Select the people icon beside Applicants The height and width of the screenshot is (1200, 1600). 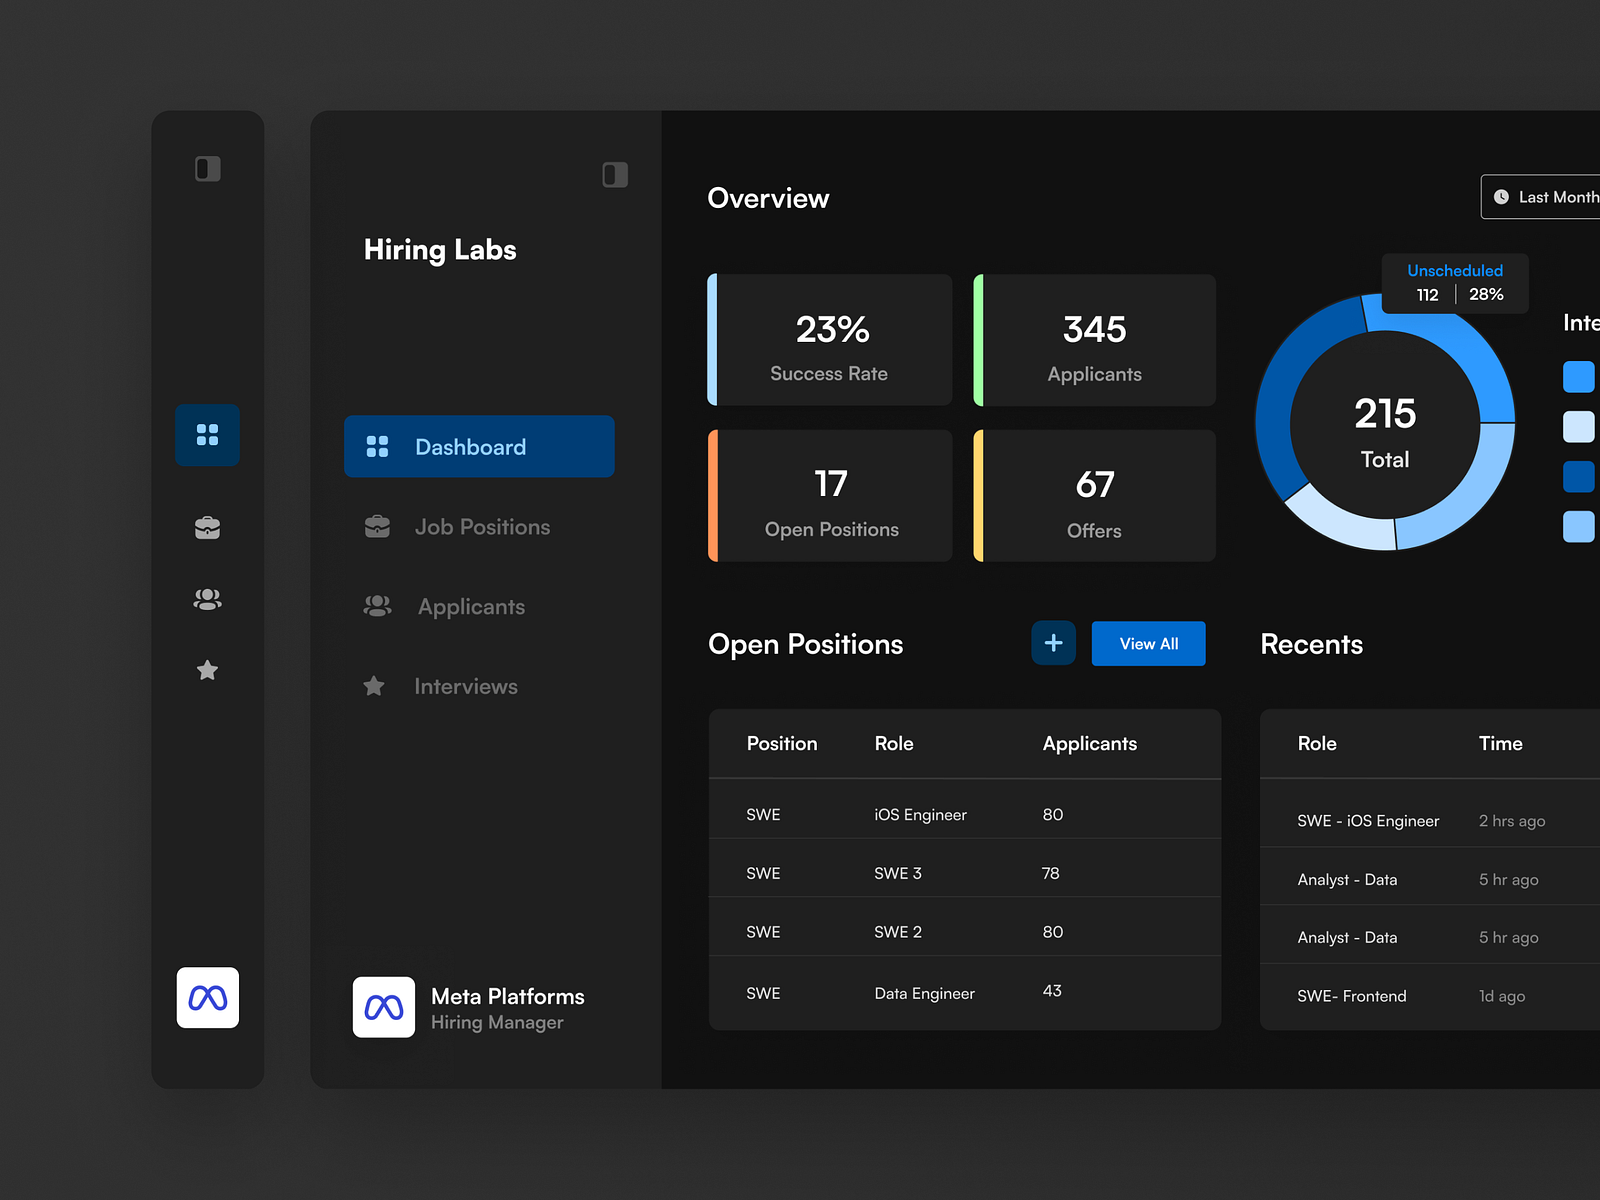point(376,606)
